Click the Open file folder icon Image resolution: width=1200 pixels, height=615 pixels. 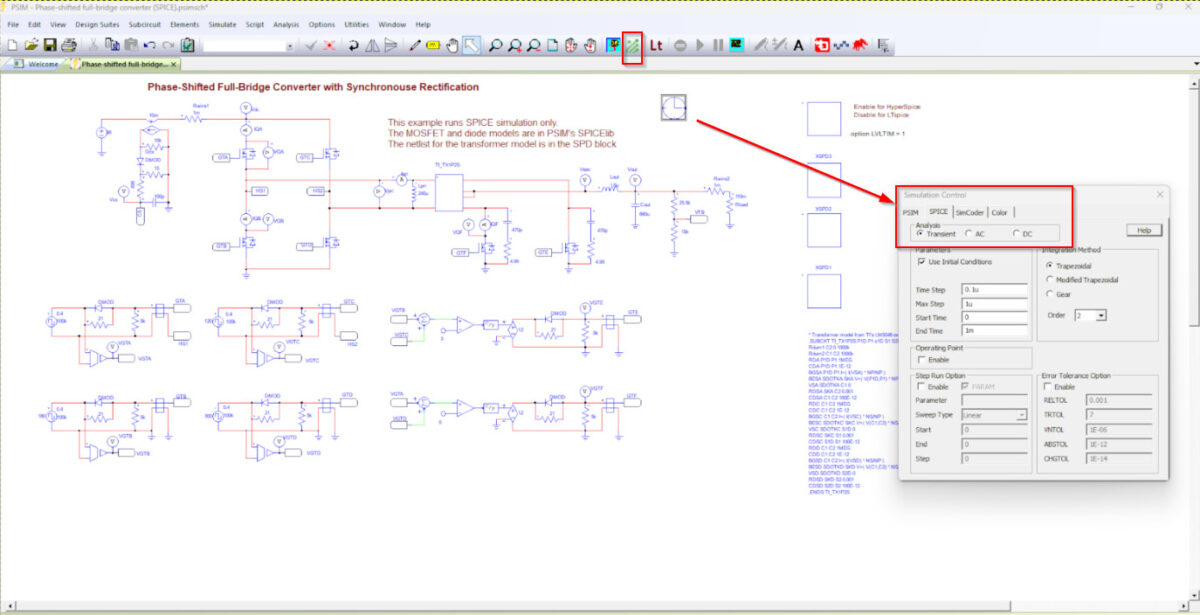point(31,45)
